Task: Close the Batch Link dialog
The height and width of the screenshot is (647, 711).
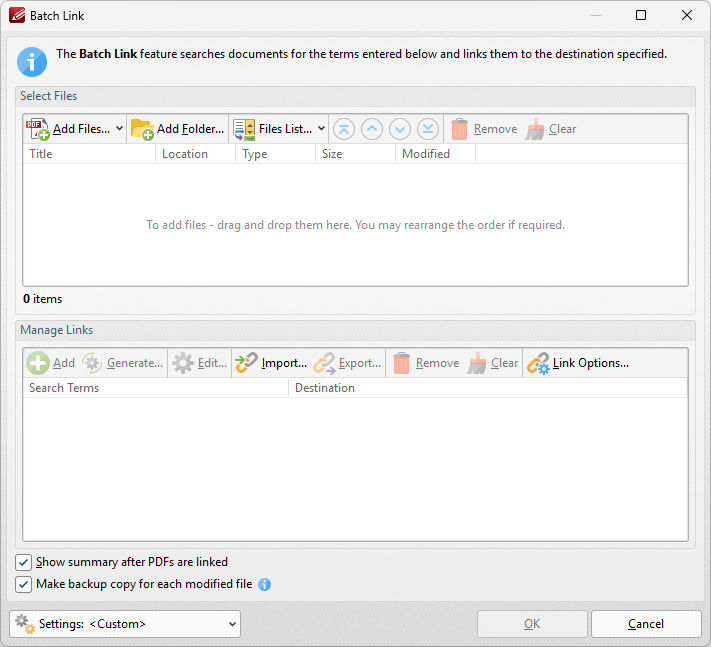Action: (x=687, y=15)
